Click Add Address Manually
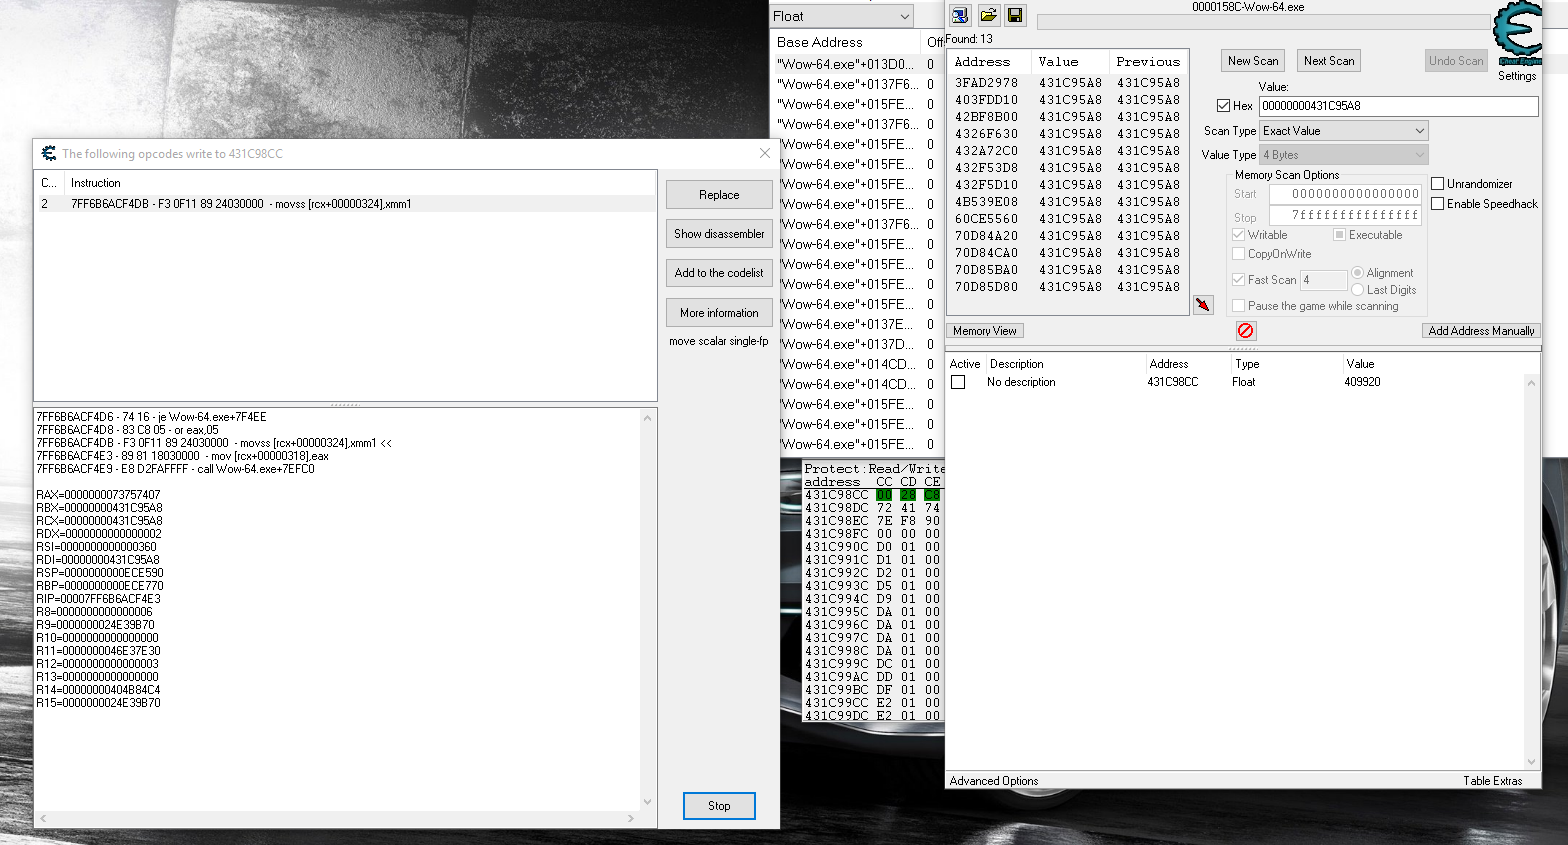This screenshot has width=1568, height=845. coord(1481,331)
